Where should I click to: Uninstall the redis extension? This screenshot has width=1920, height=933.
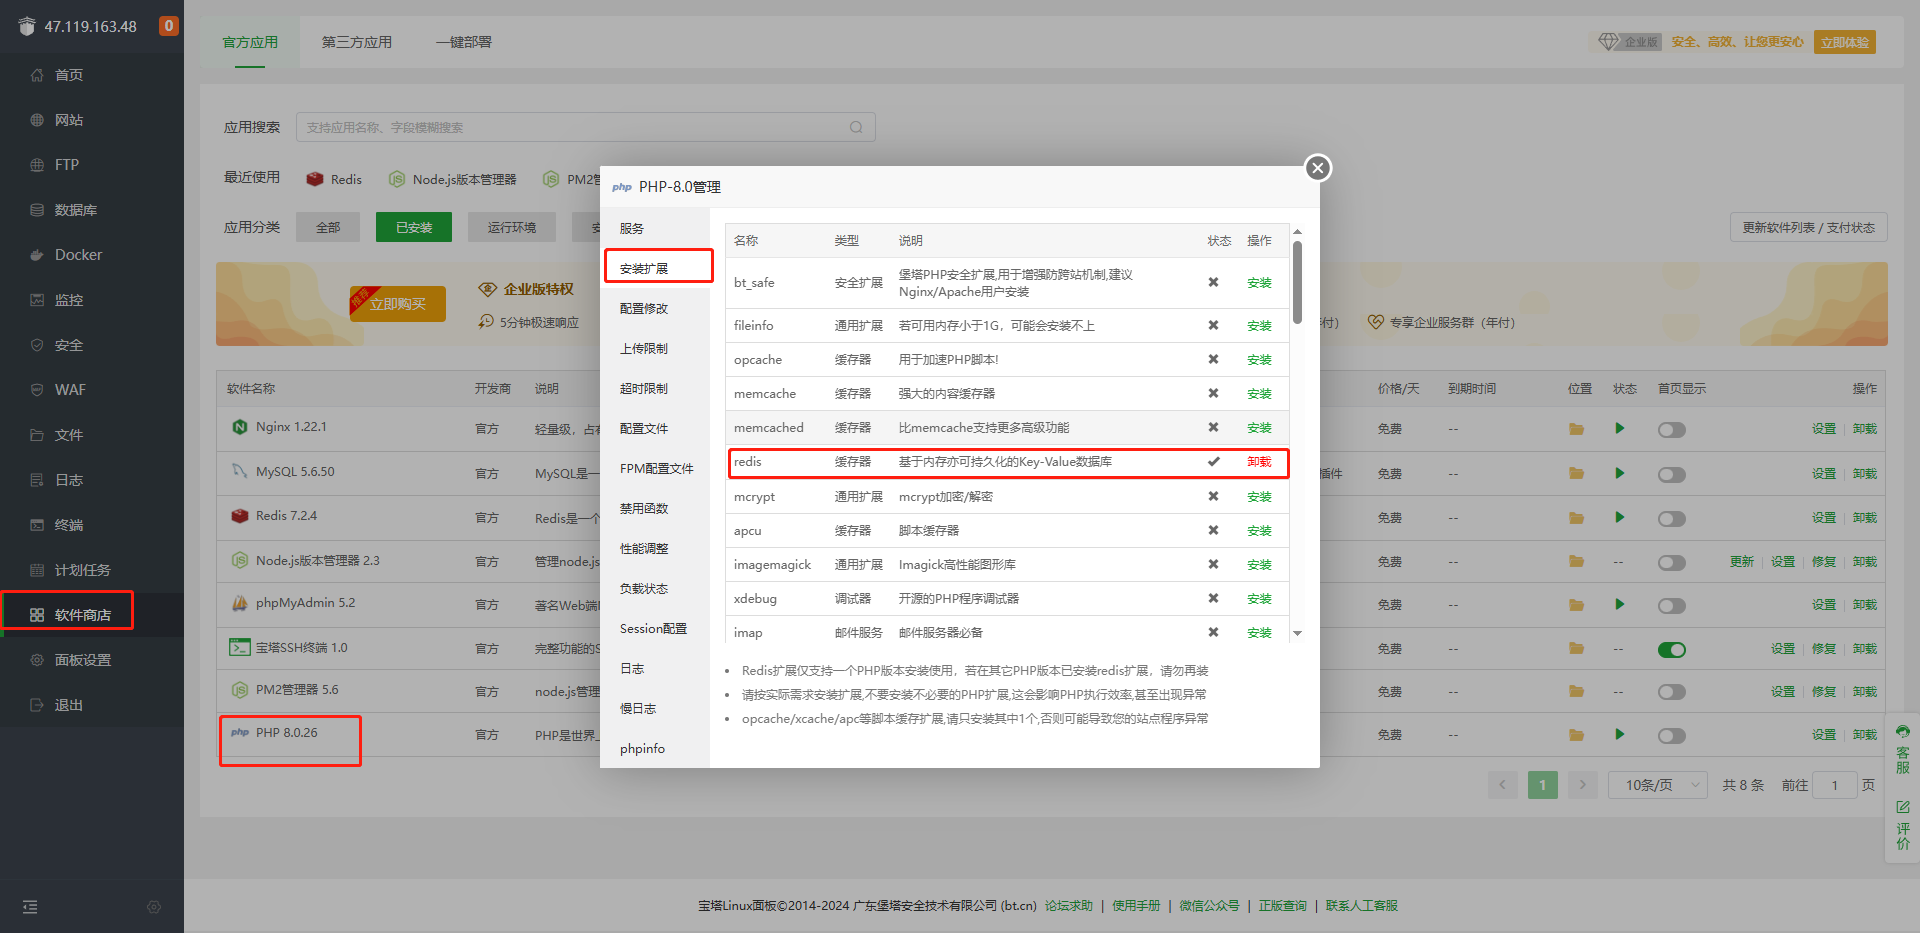tap(1259, 462)
